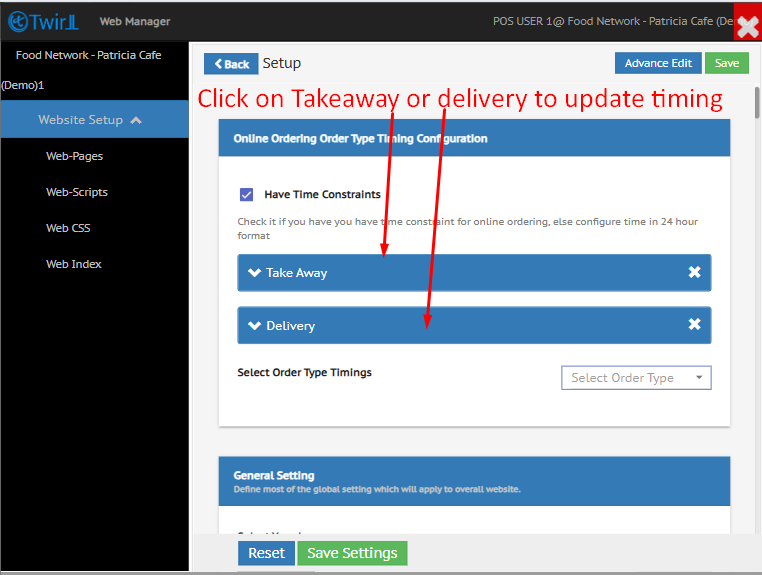The image size is (762, 575).
Task: Click the Save Settings button
Action: pos(352,553)
